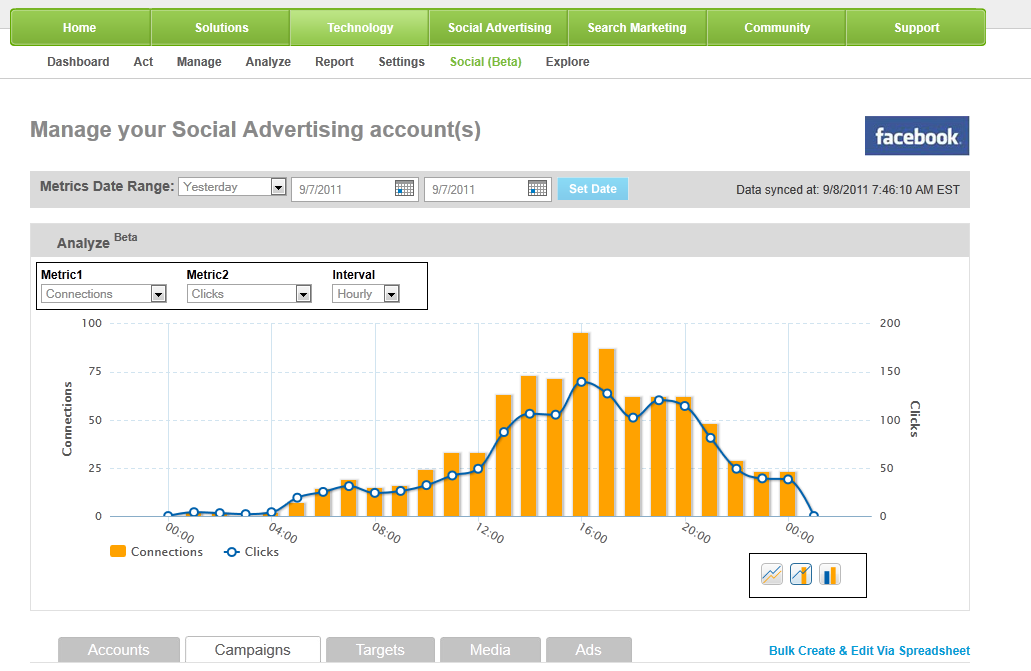Open the start date calendar picker

coord(404,188)
